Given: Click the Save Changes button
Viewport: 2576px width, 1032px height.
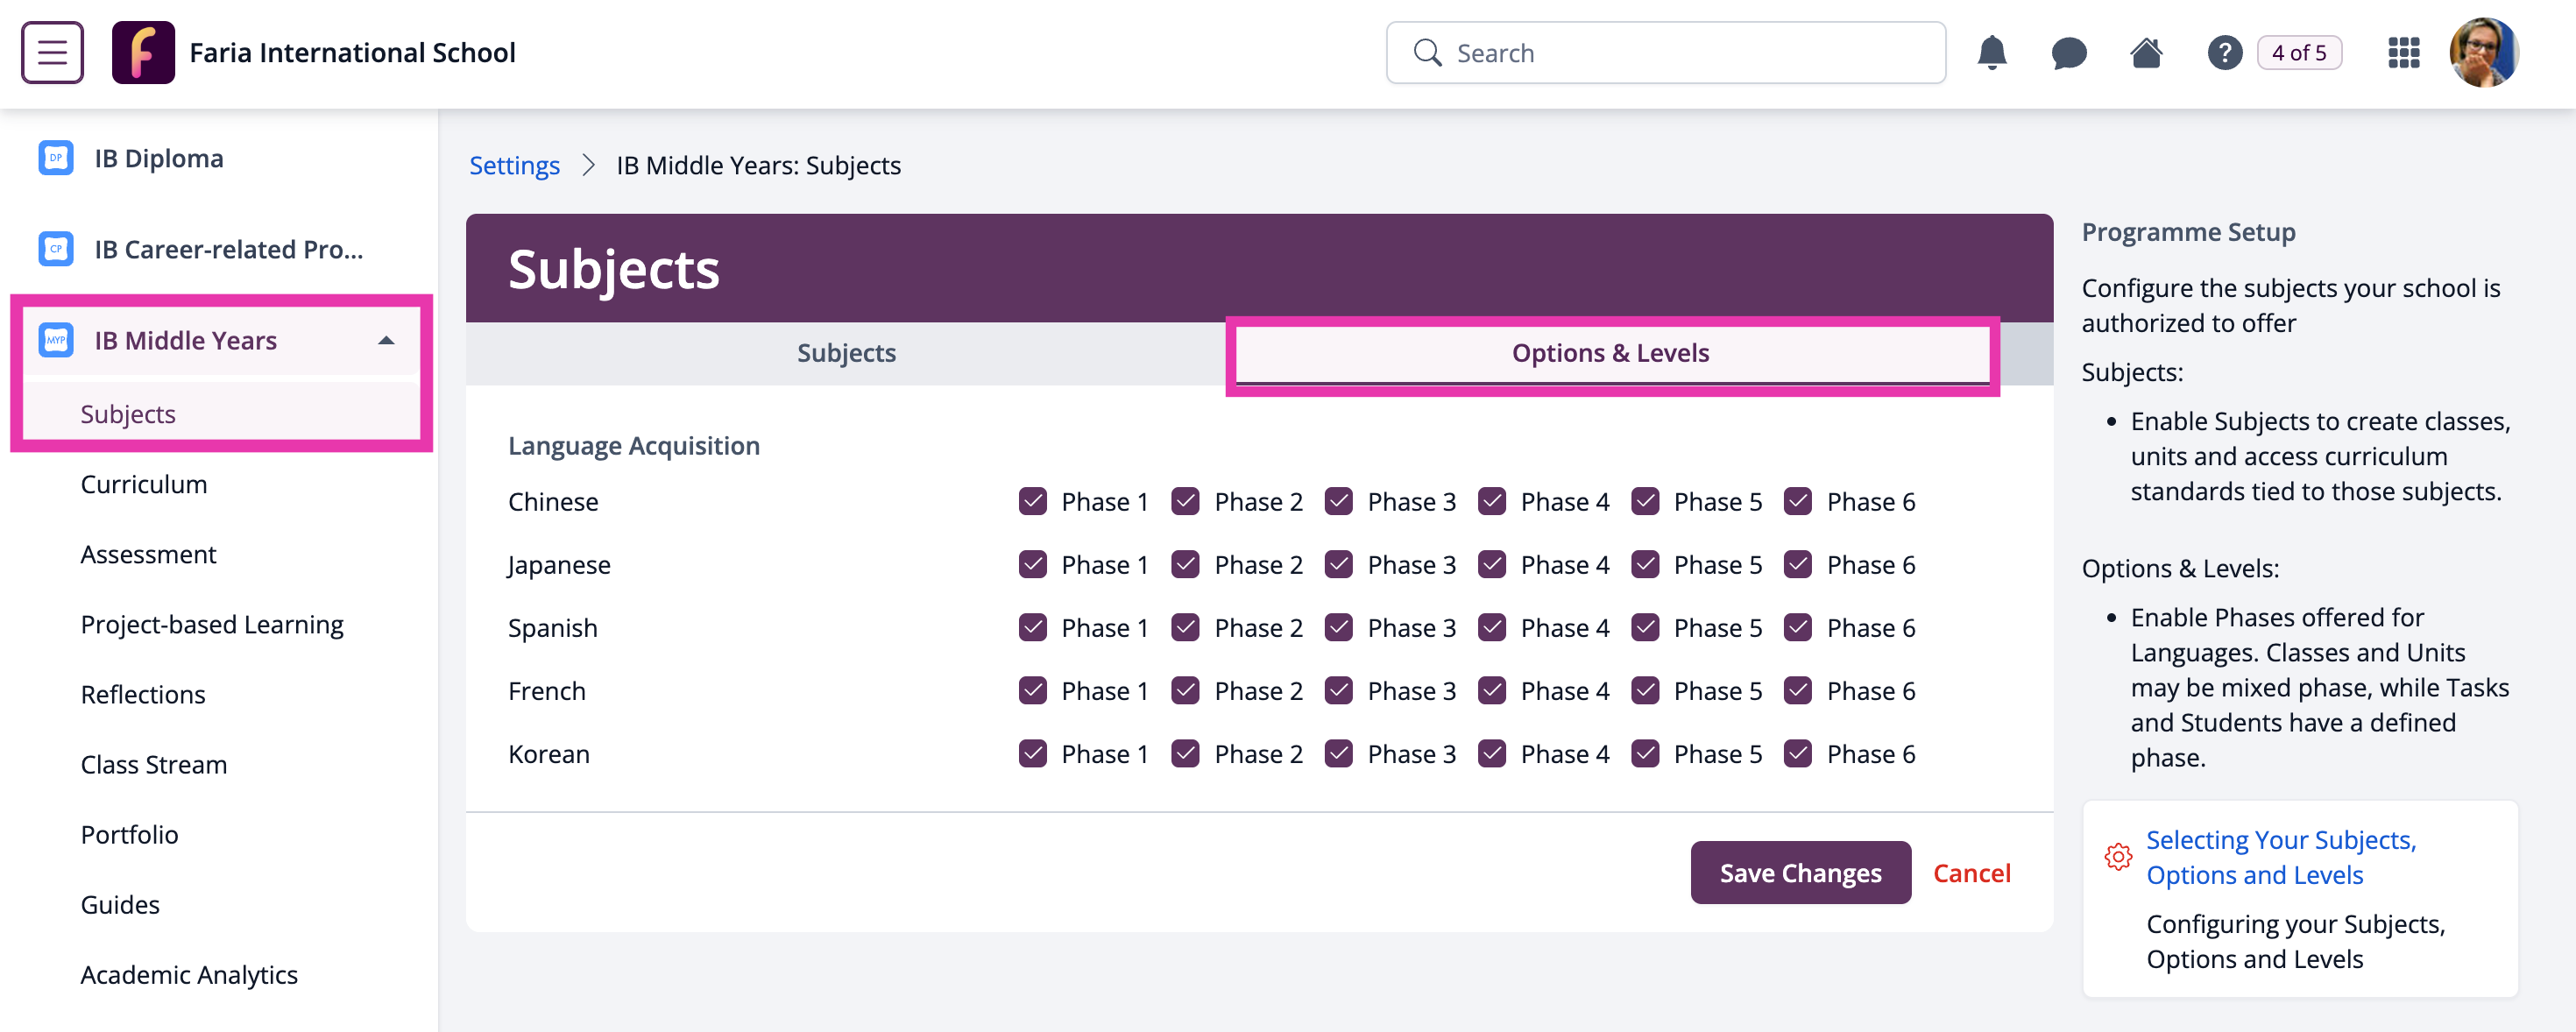Looking at the screenshot, I should (1800, 873).
